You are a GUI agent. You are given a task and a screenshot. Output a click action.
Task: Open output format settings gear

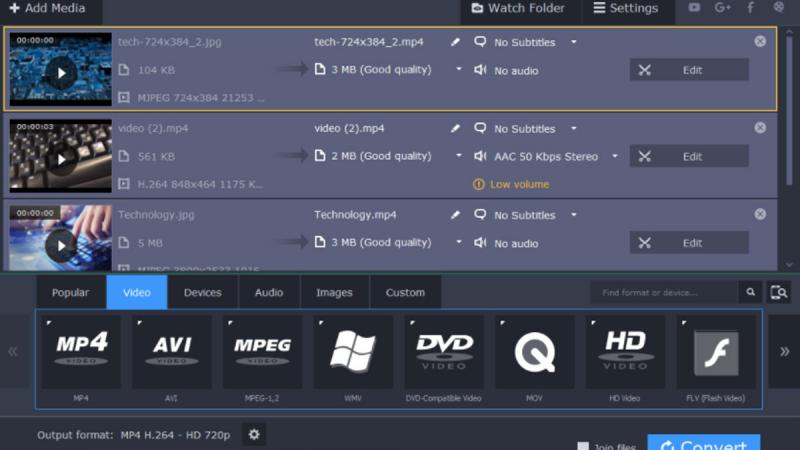[x=254, y=435]
